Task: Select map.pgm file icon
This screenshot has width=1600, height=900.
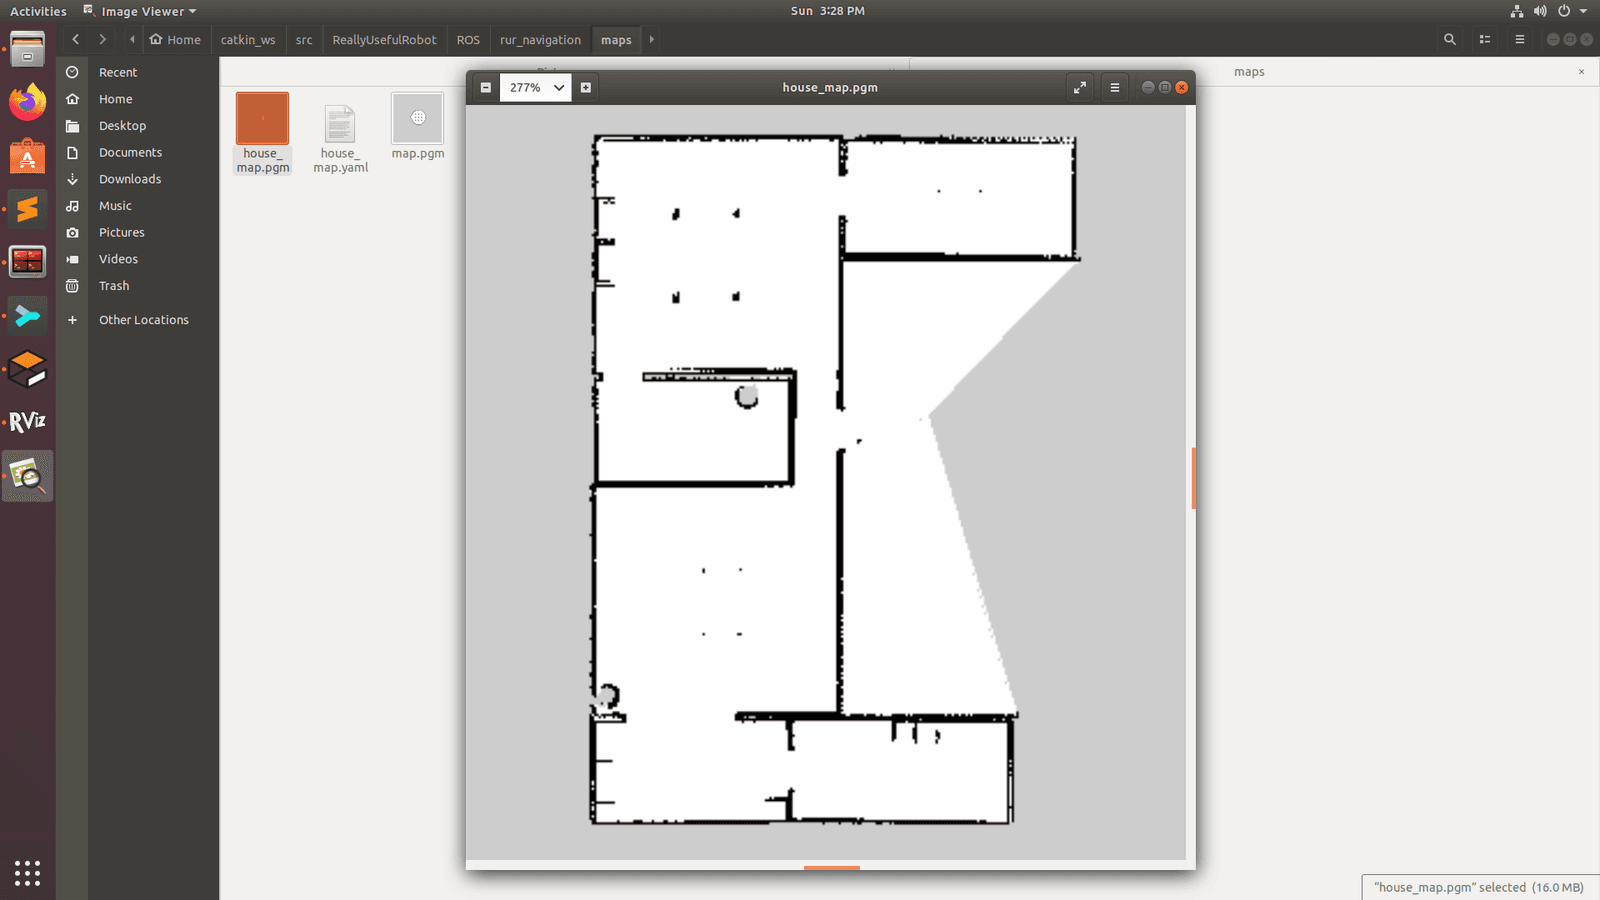Action: (418, 118)
